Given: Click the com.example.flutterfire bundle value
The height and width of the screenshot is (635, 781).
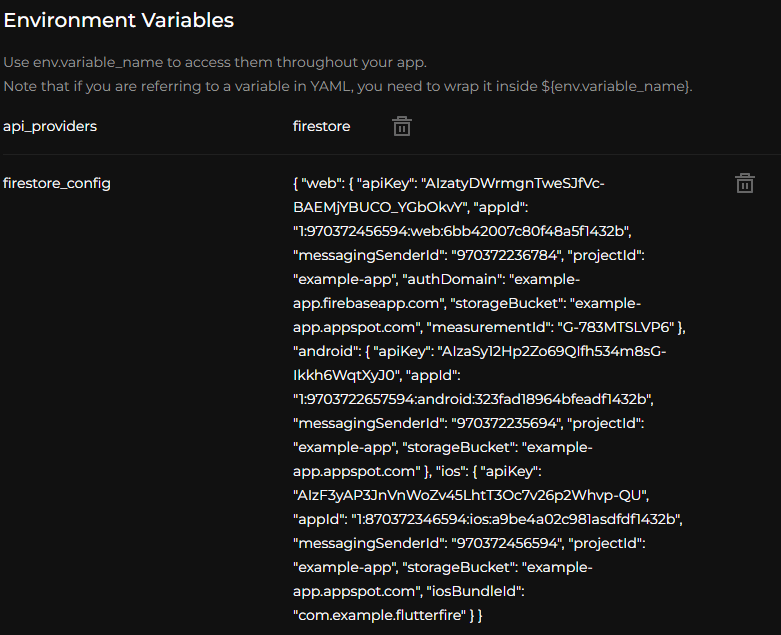Looking at the screenshot, I should click(378, 616).
